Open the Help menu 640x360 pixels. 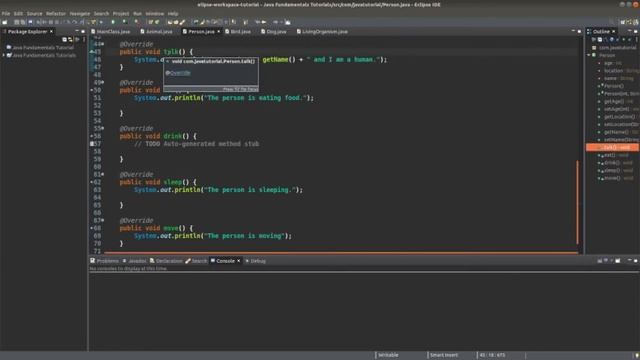pyautogui.click(x=173, y=13)
